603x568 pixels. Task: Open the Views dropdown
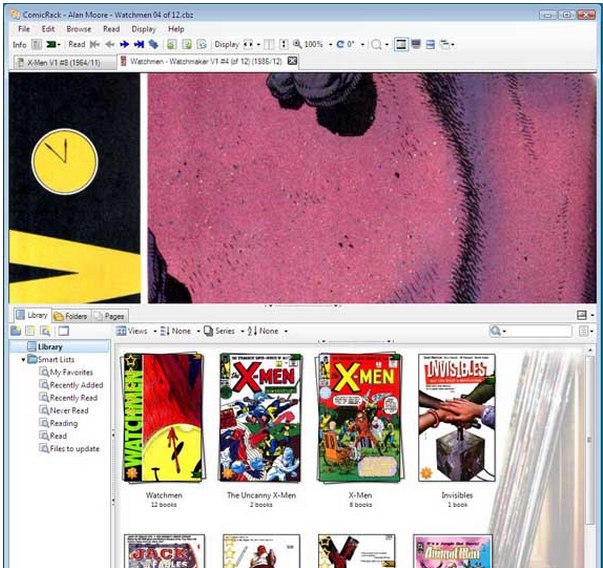[136, 331]
